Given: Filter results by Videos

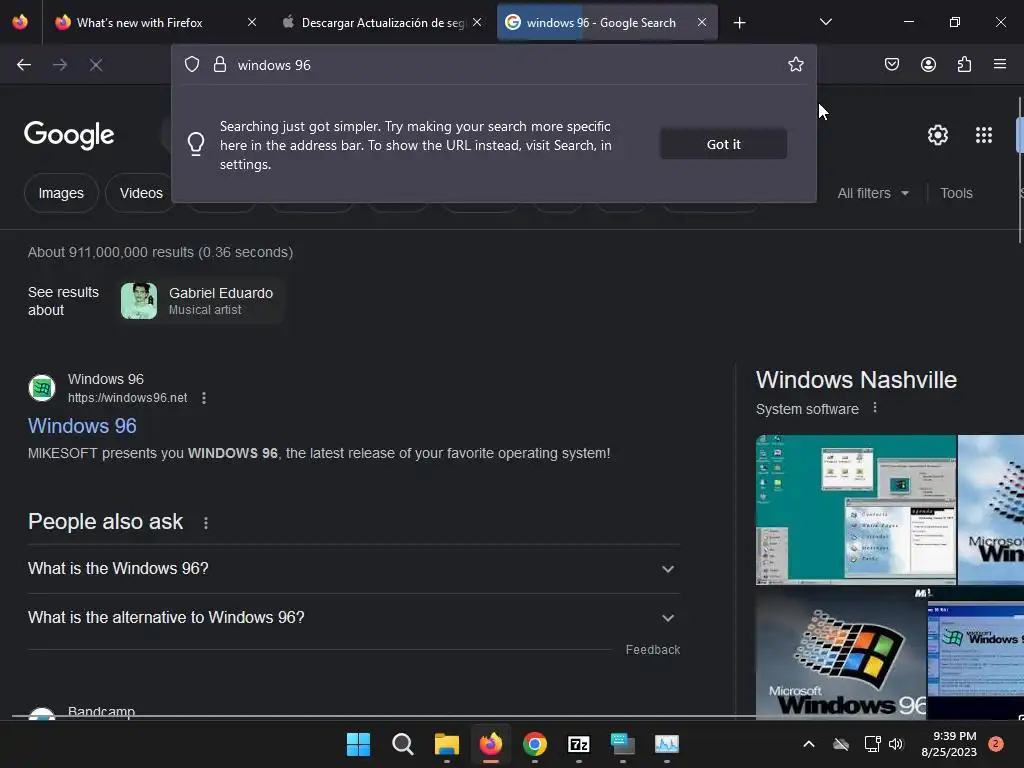Looking at the screenshot, I should 140,193.
